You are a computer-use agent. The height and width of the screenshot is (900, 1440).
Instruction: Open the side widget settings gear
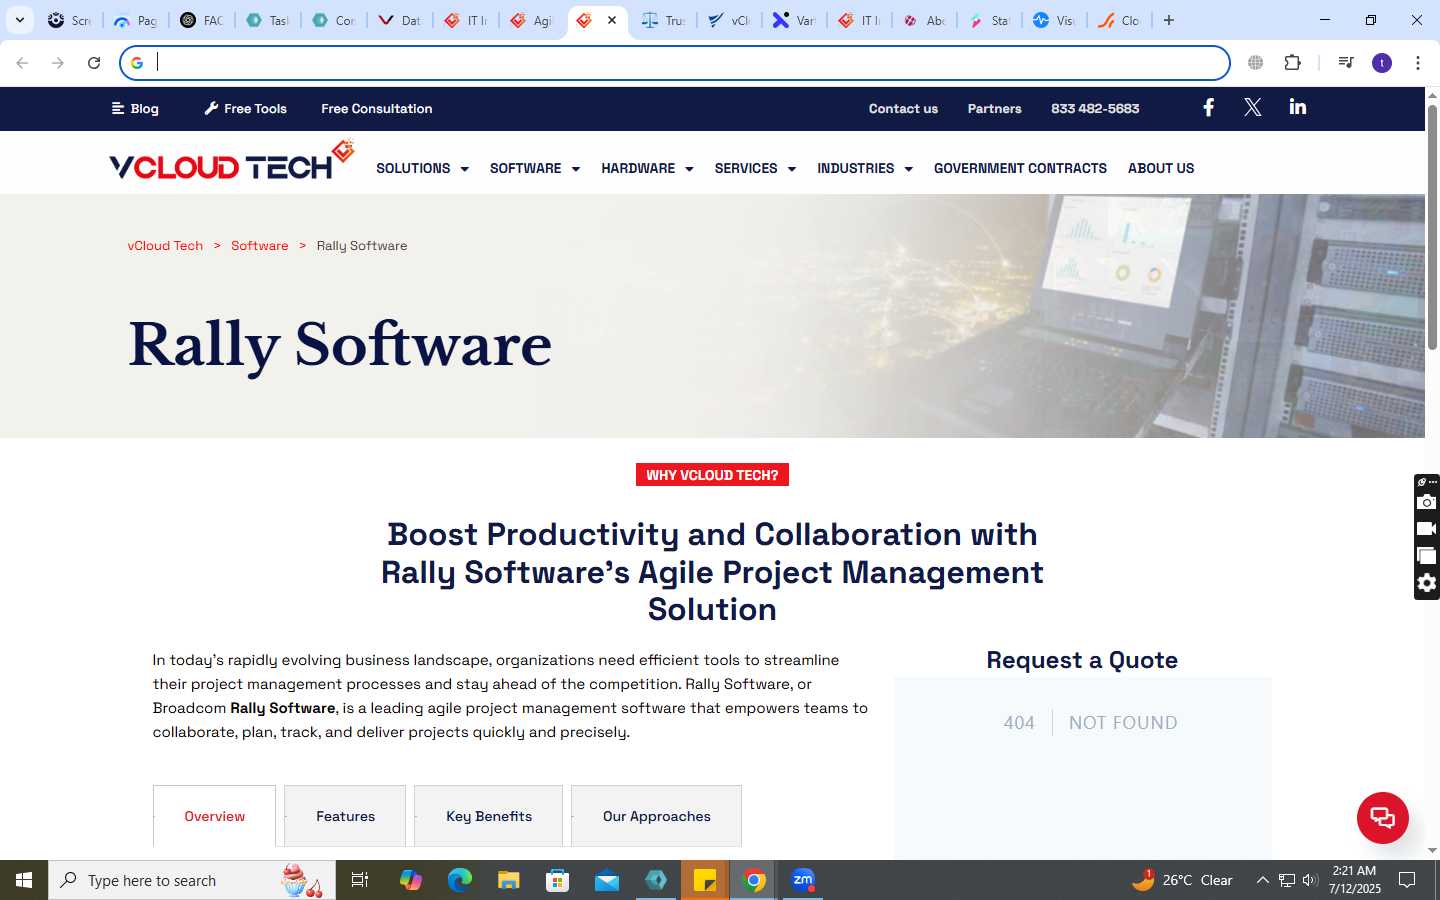(x=1427, y=583)
